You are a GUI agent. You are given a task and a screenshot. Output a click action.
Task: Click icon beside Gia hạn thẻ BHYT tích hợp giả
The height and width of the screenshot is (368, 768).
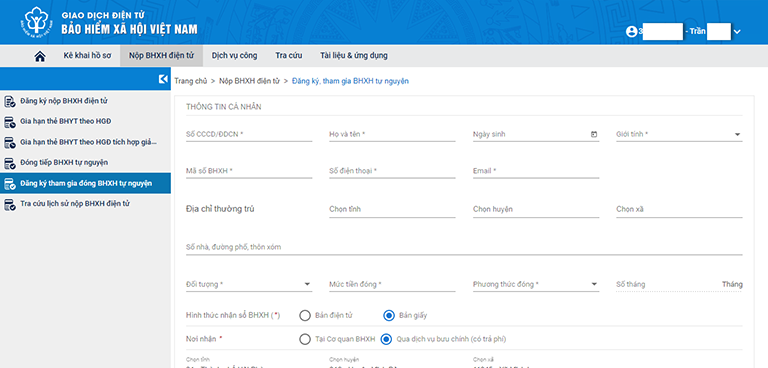10,142
